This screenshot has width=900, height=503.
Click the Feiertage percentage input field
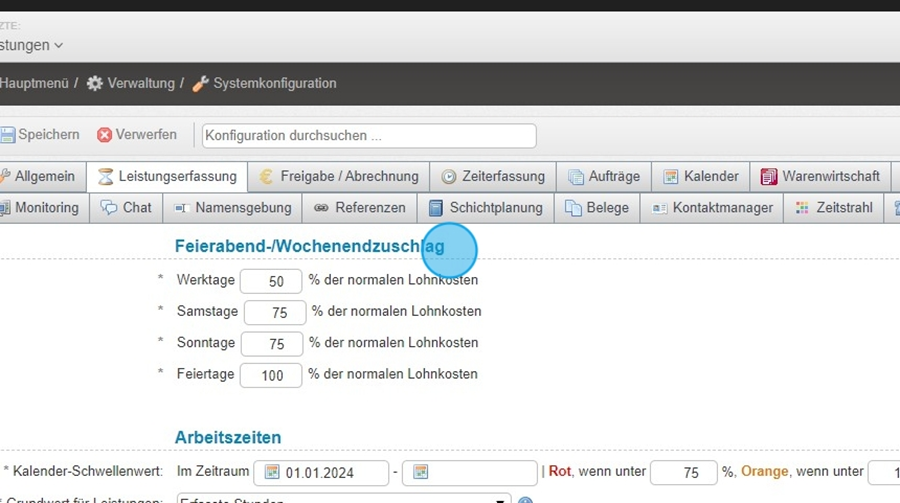tap(271, 375)
